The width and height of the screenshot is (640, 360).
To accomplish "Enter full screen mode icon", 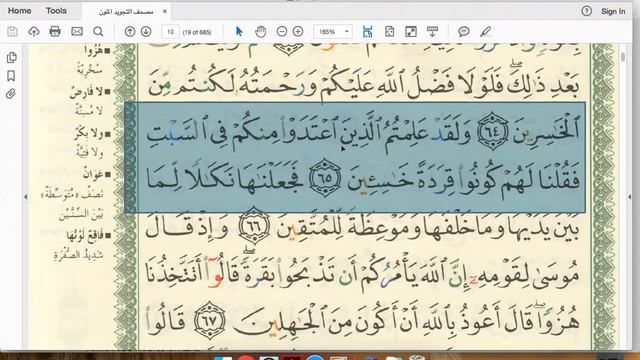I will click(411, 31).
